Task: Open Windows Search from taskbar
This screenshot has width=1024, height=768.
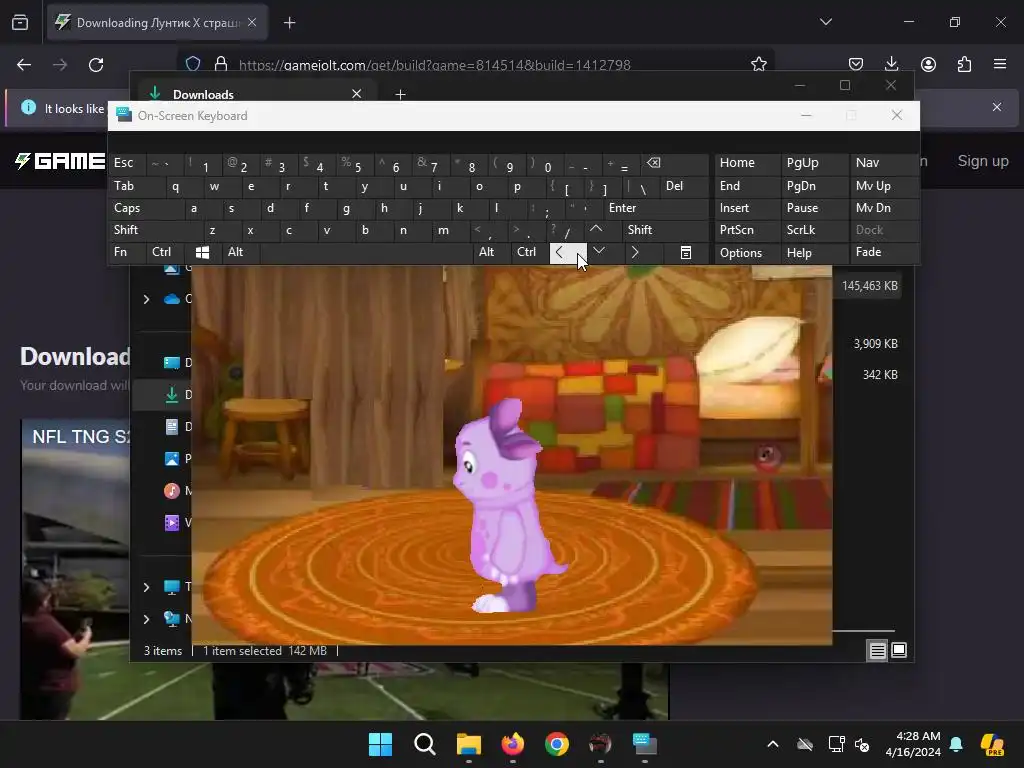Action: click(x=424, y=744)
